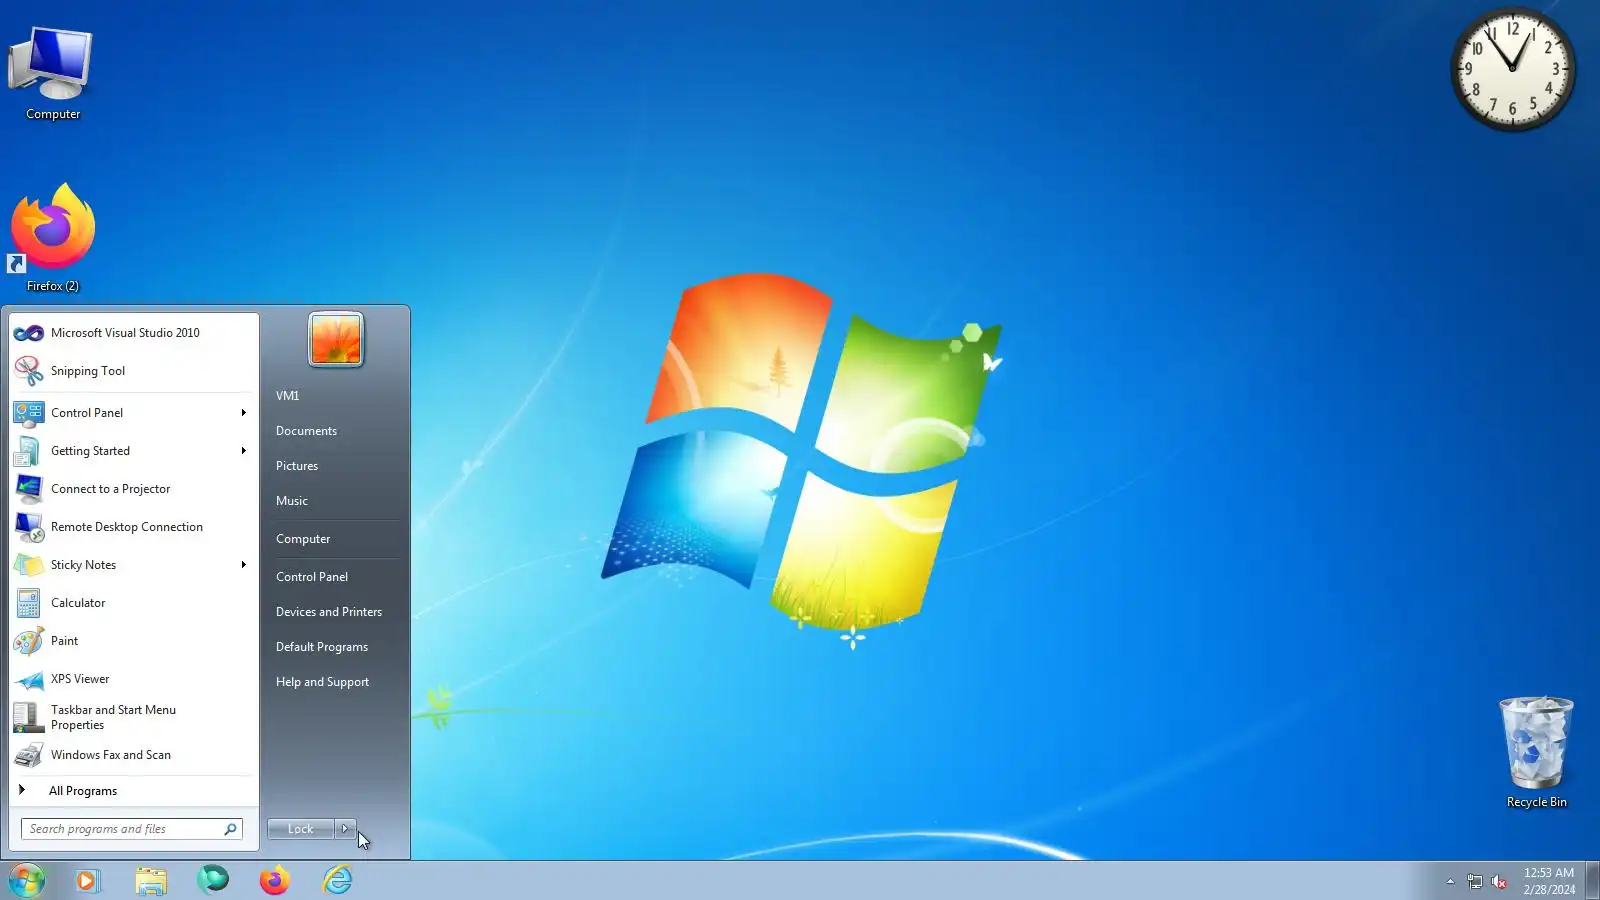This screenshot has width=1600, height=900.
Task: Open the Paint palette icon
Action: coord(29,641)
